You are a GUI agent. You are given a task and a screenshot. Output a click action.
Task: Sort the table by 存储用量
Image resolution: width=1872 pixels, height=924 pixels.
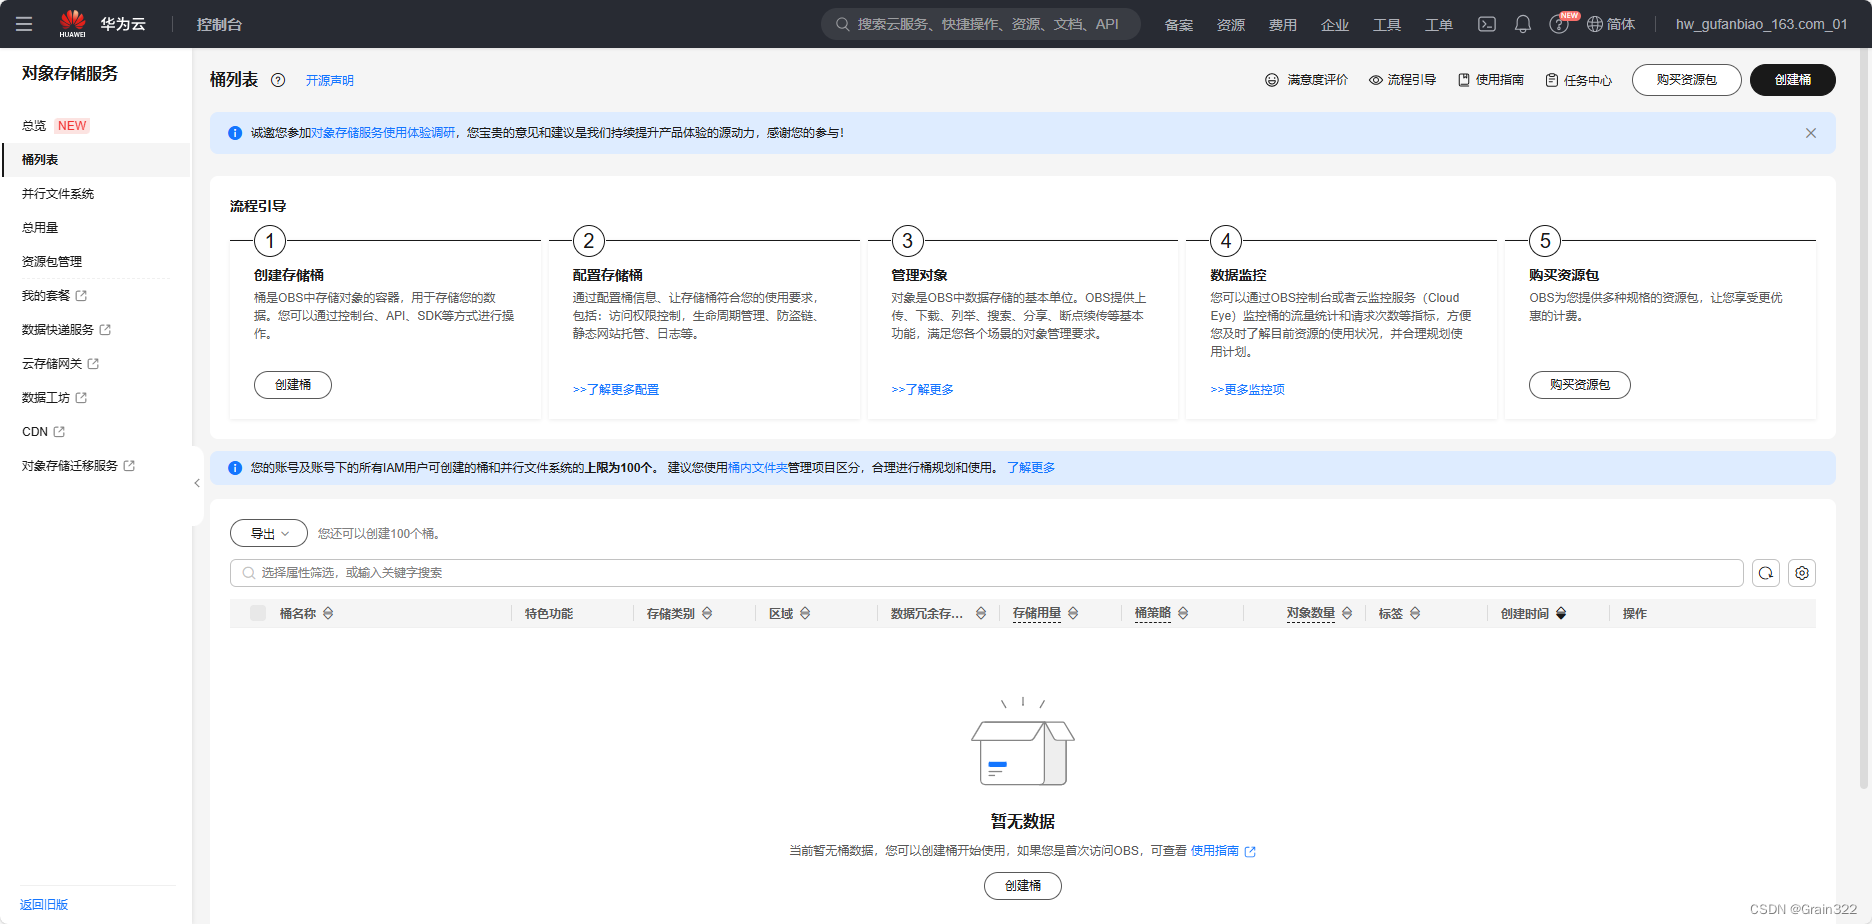[x=1073, y=613]
